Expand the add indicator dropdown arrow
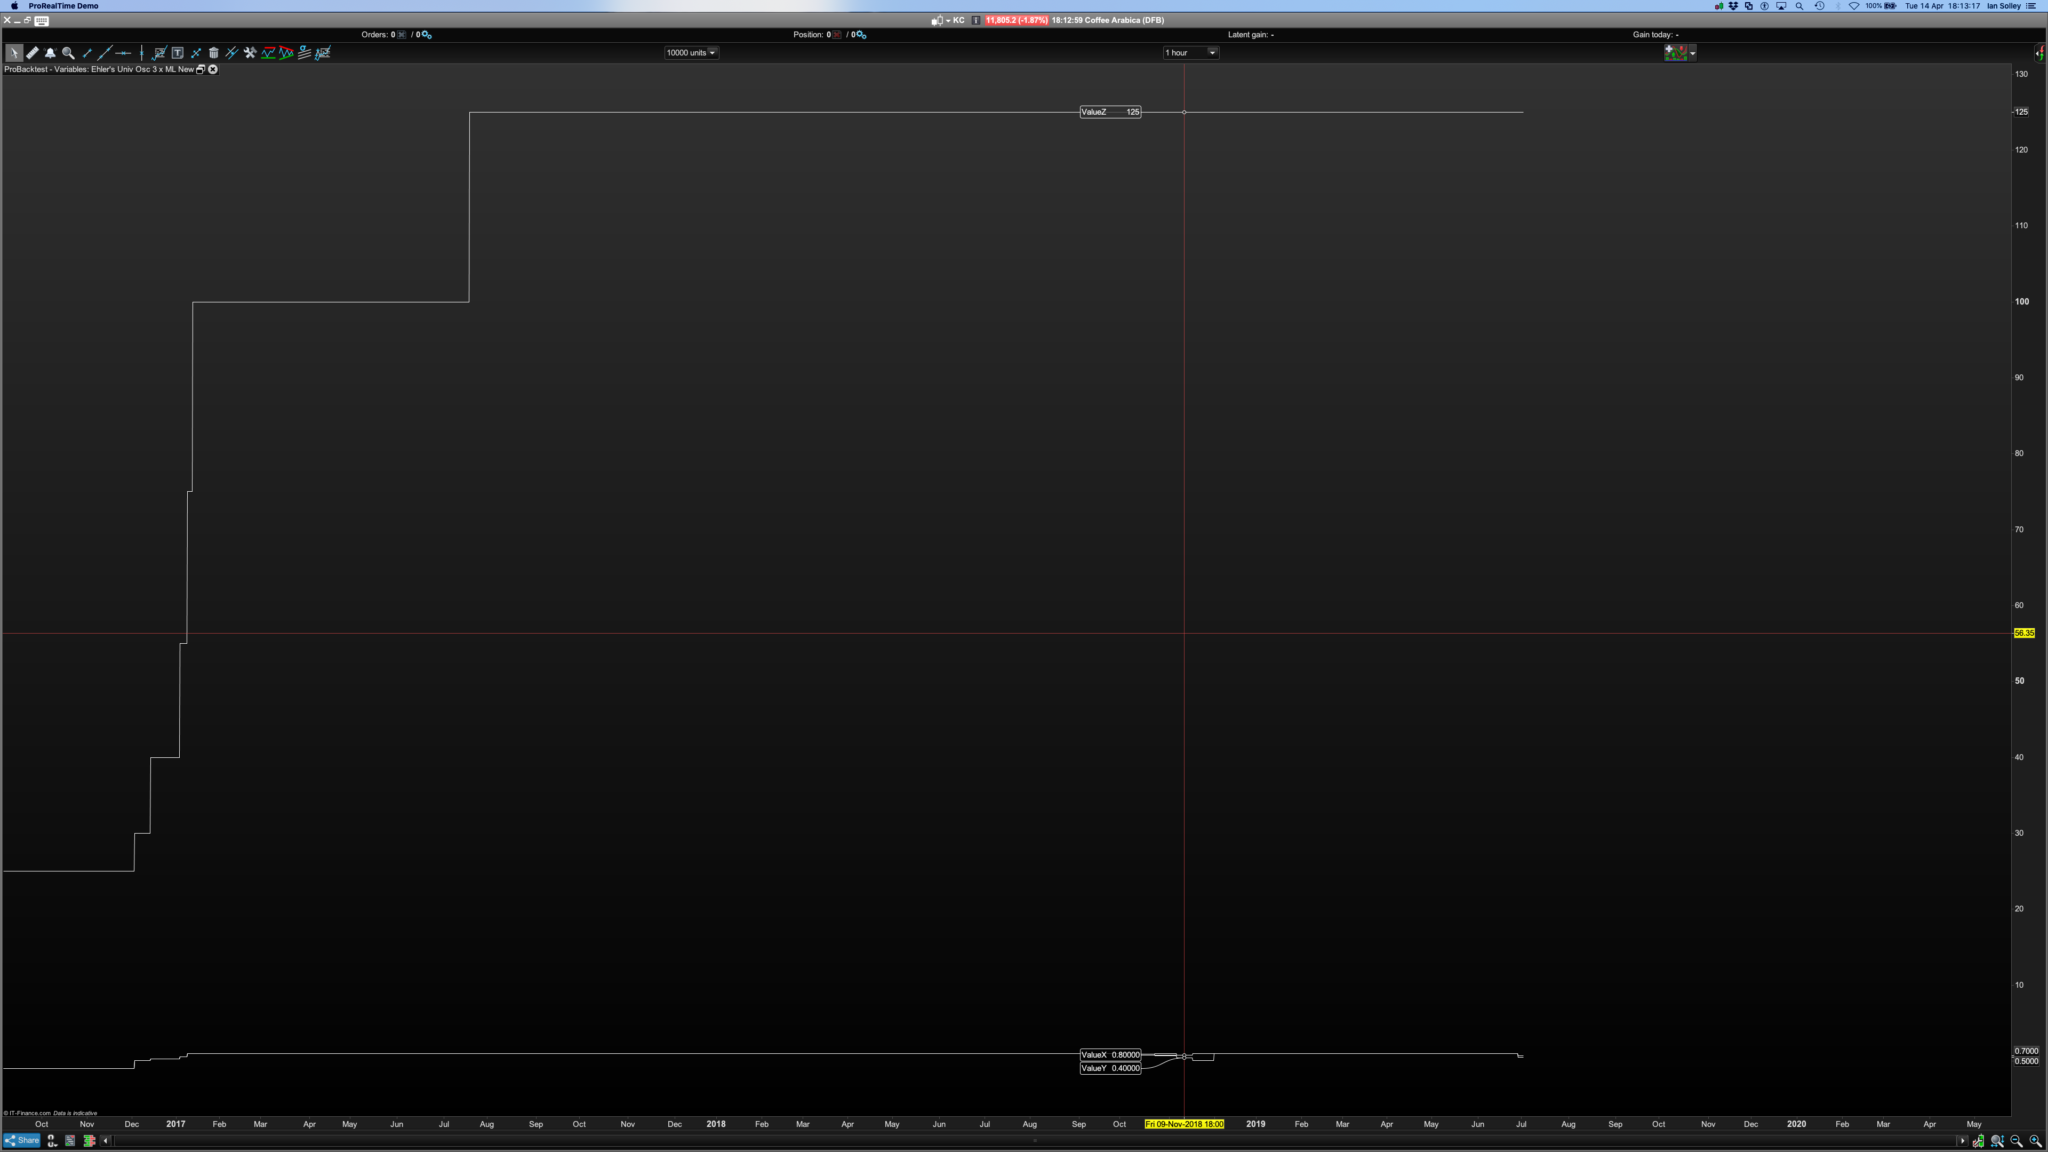Image resolution: width=2048 pixels, height=1152 pixels. (1692, 53)
